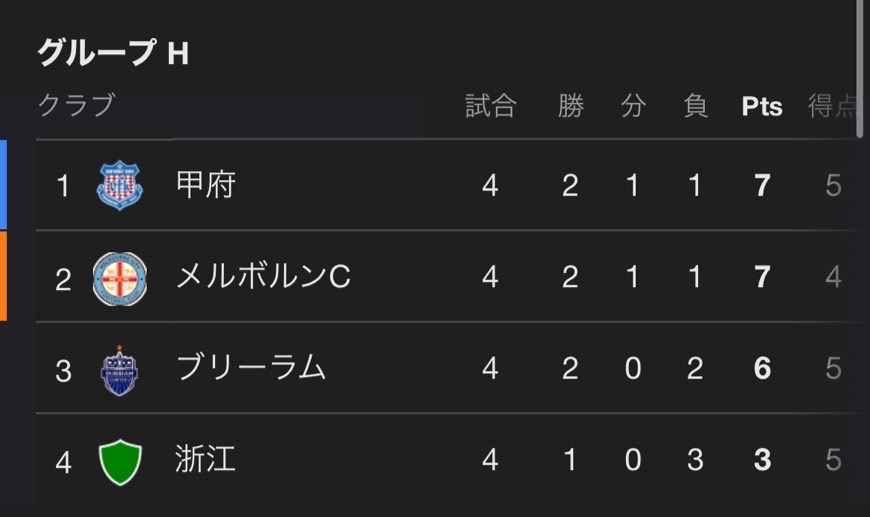Click the Melbourne City club crest
Viewport: 870px width, 517px height.
[x=120, y=278]
